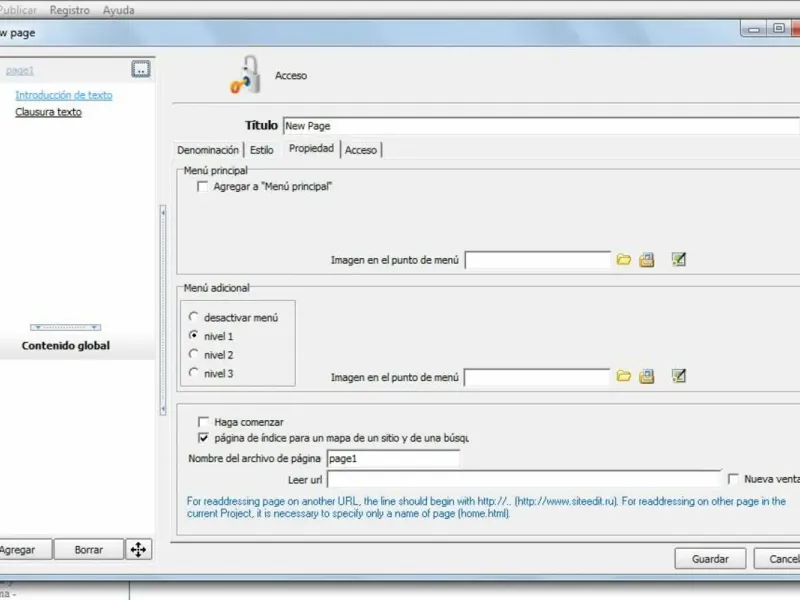Select desactivar menú radio option
This screenshot has height=600, width=800.
tap(193, 317)
